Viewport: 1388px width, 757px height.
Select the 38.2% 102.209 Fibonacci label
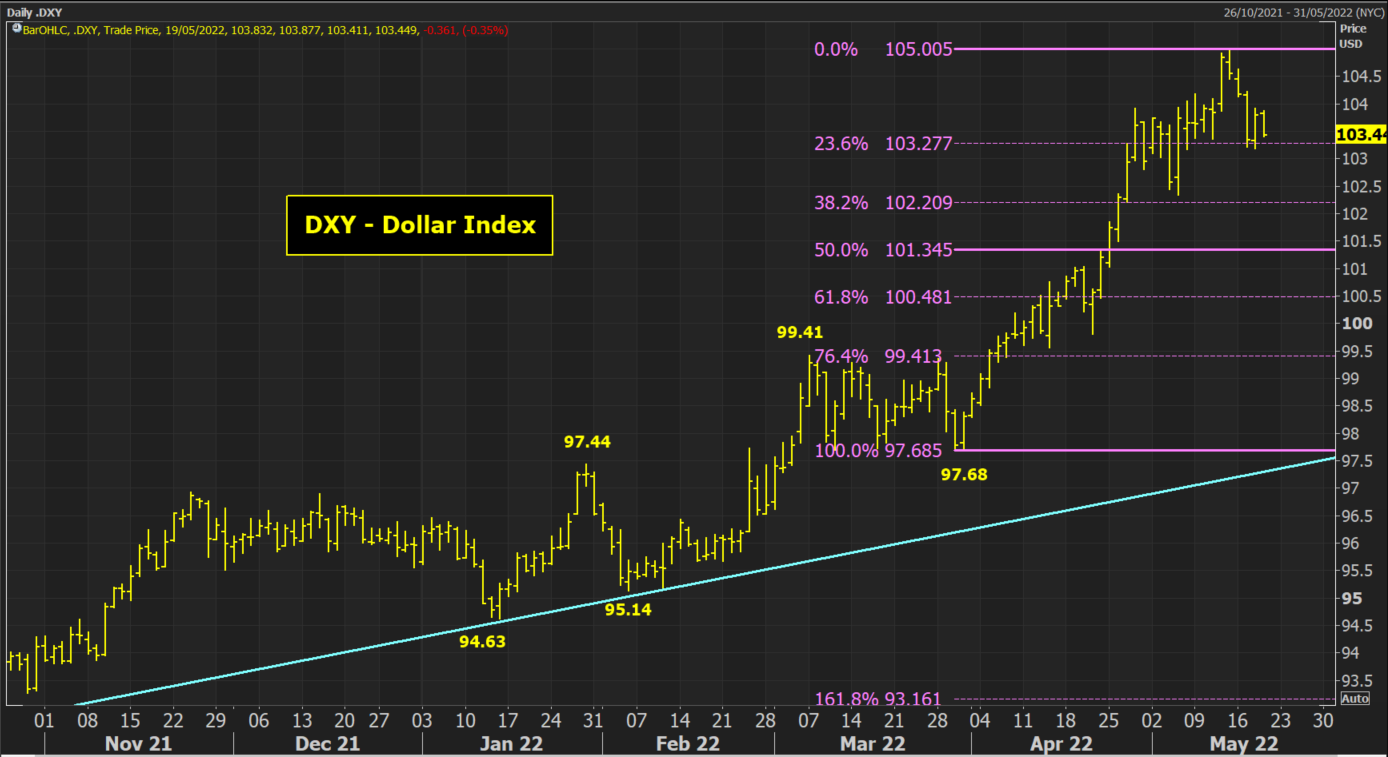(x=884, y=202)
